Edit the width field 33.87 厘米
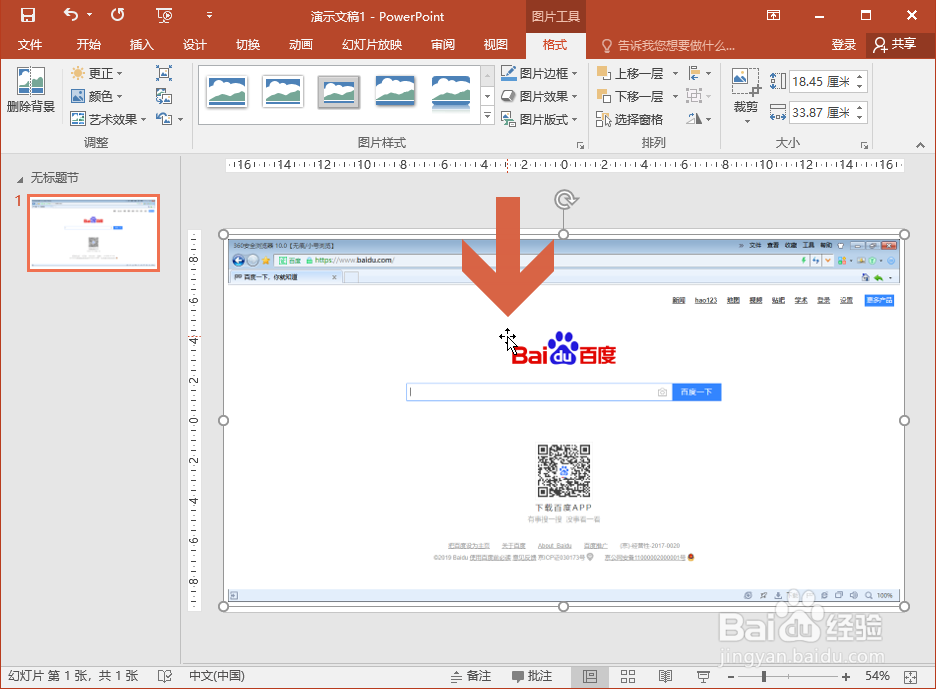 tap(822, 112)
